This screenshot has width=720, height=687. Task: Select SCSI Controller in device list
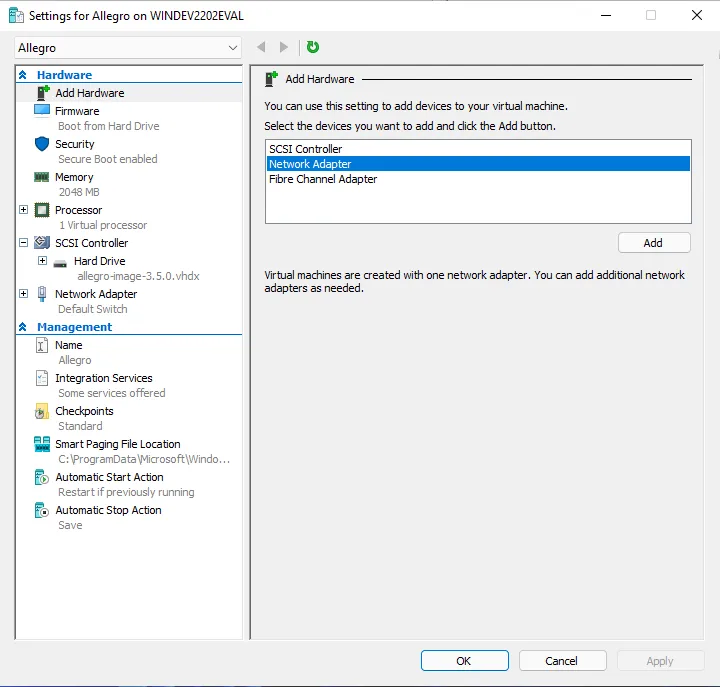pyautogui.click(x=305, y=149)
